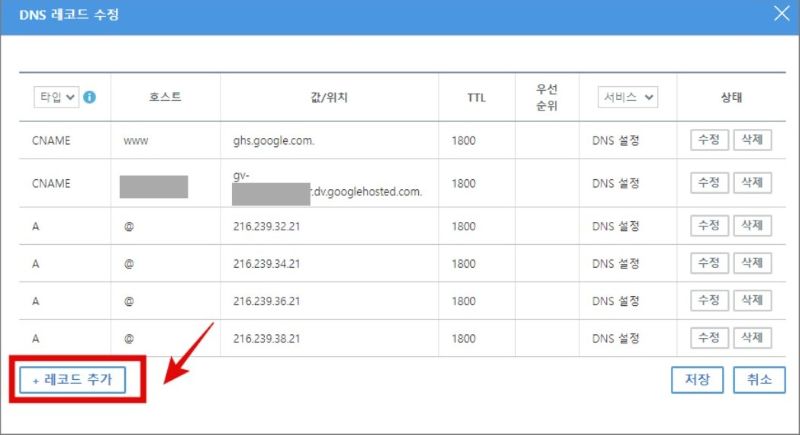Click 수정 for 216.239.36.21 record
Image resolution: width=800 pixels, height=435 pixels.
(709, 300)
